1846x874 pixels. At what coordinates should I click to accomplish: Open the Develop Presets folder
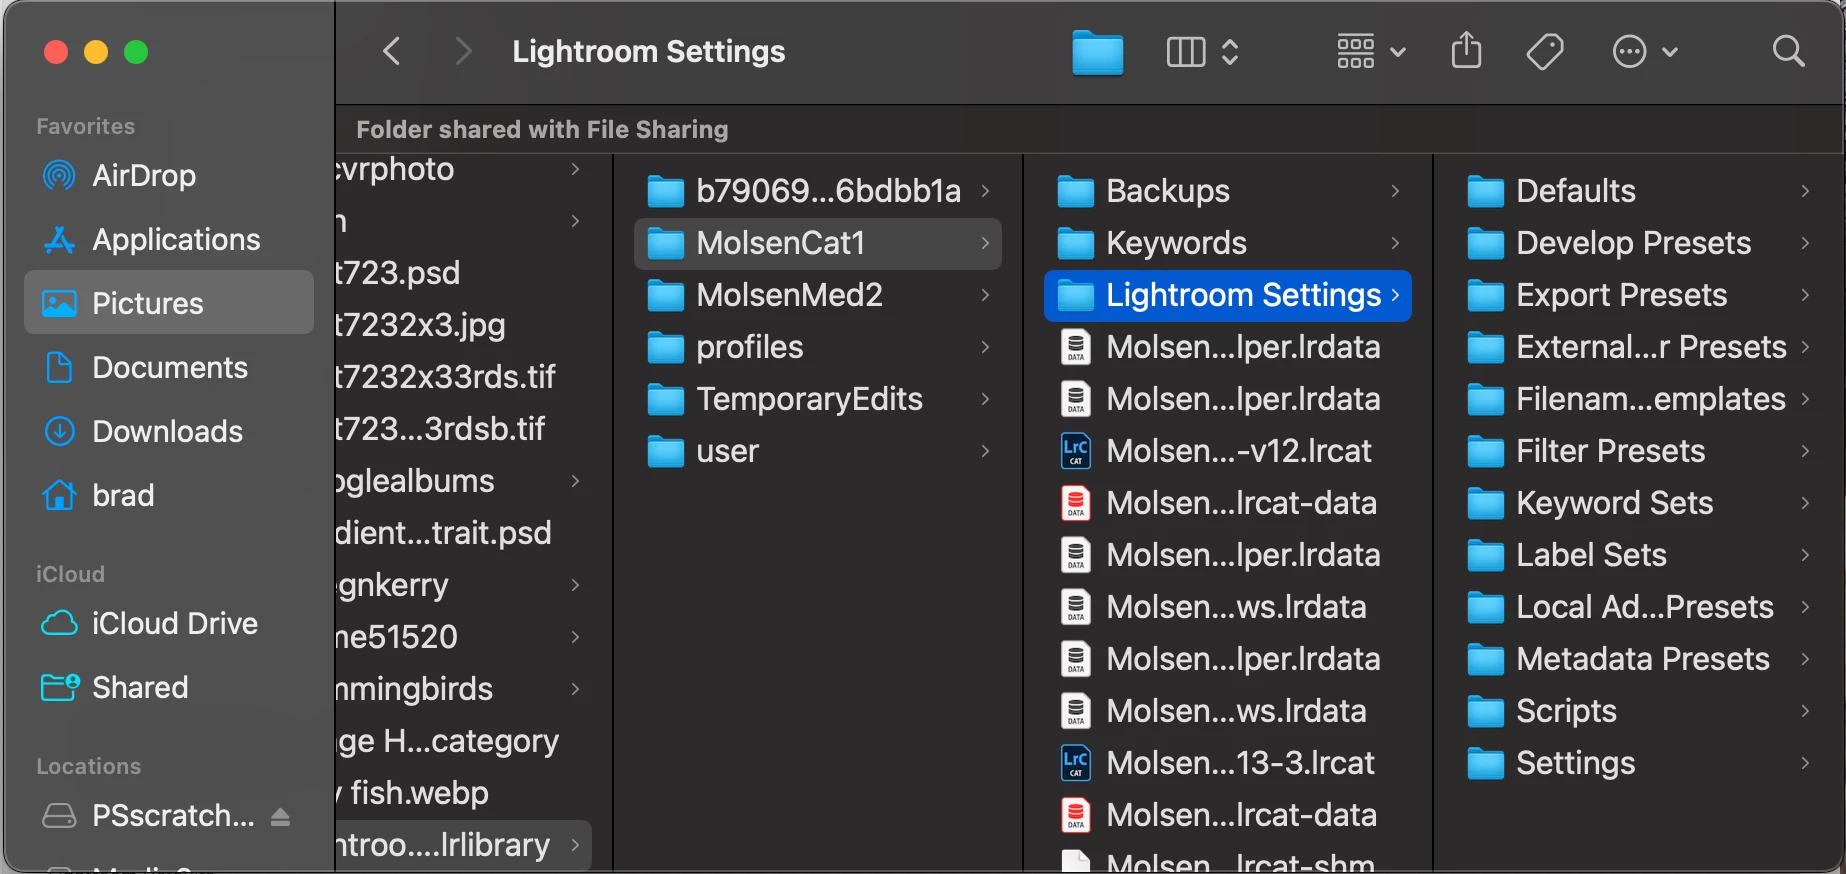coord(1638,243)
